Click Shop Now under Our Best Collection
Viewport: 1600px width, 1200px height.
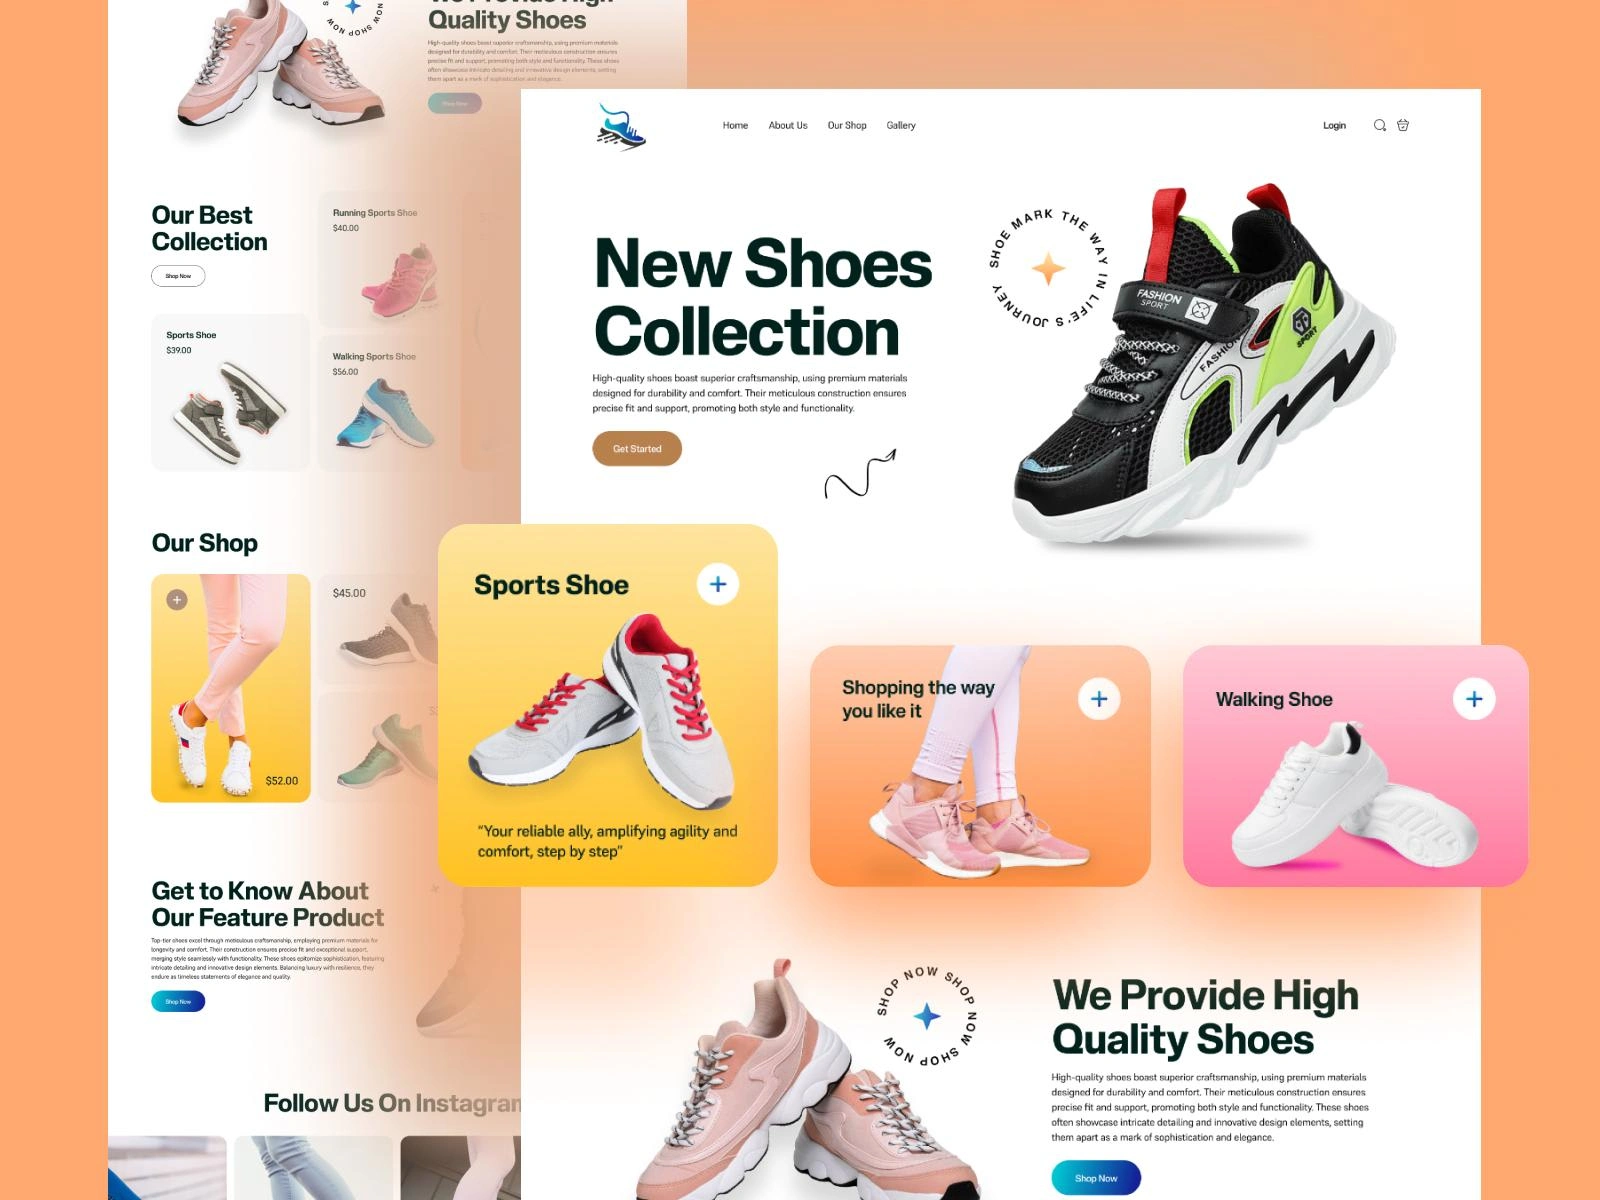178,276
